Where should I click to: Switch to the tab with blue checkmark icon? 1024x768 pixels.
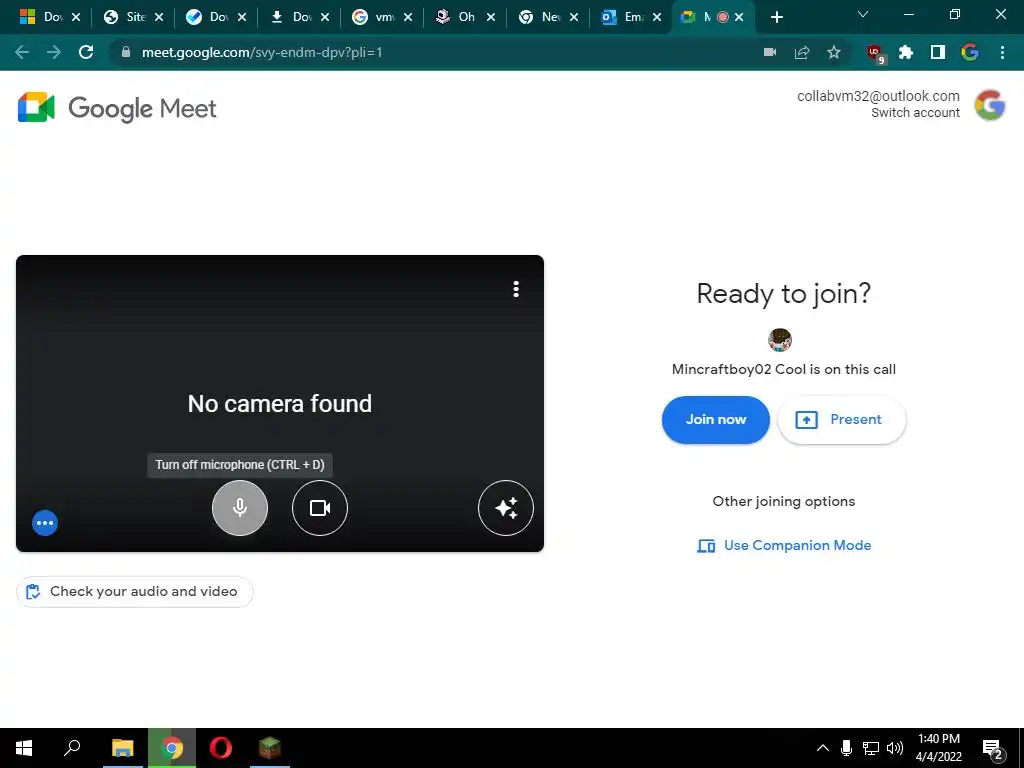pyautogui.click(x=207, y=17)
